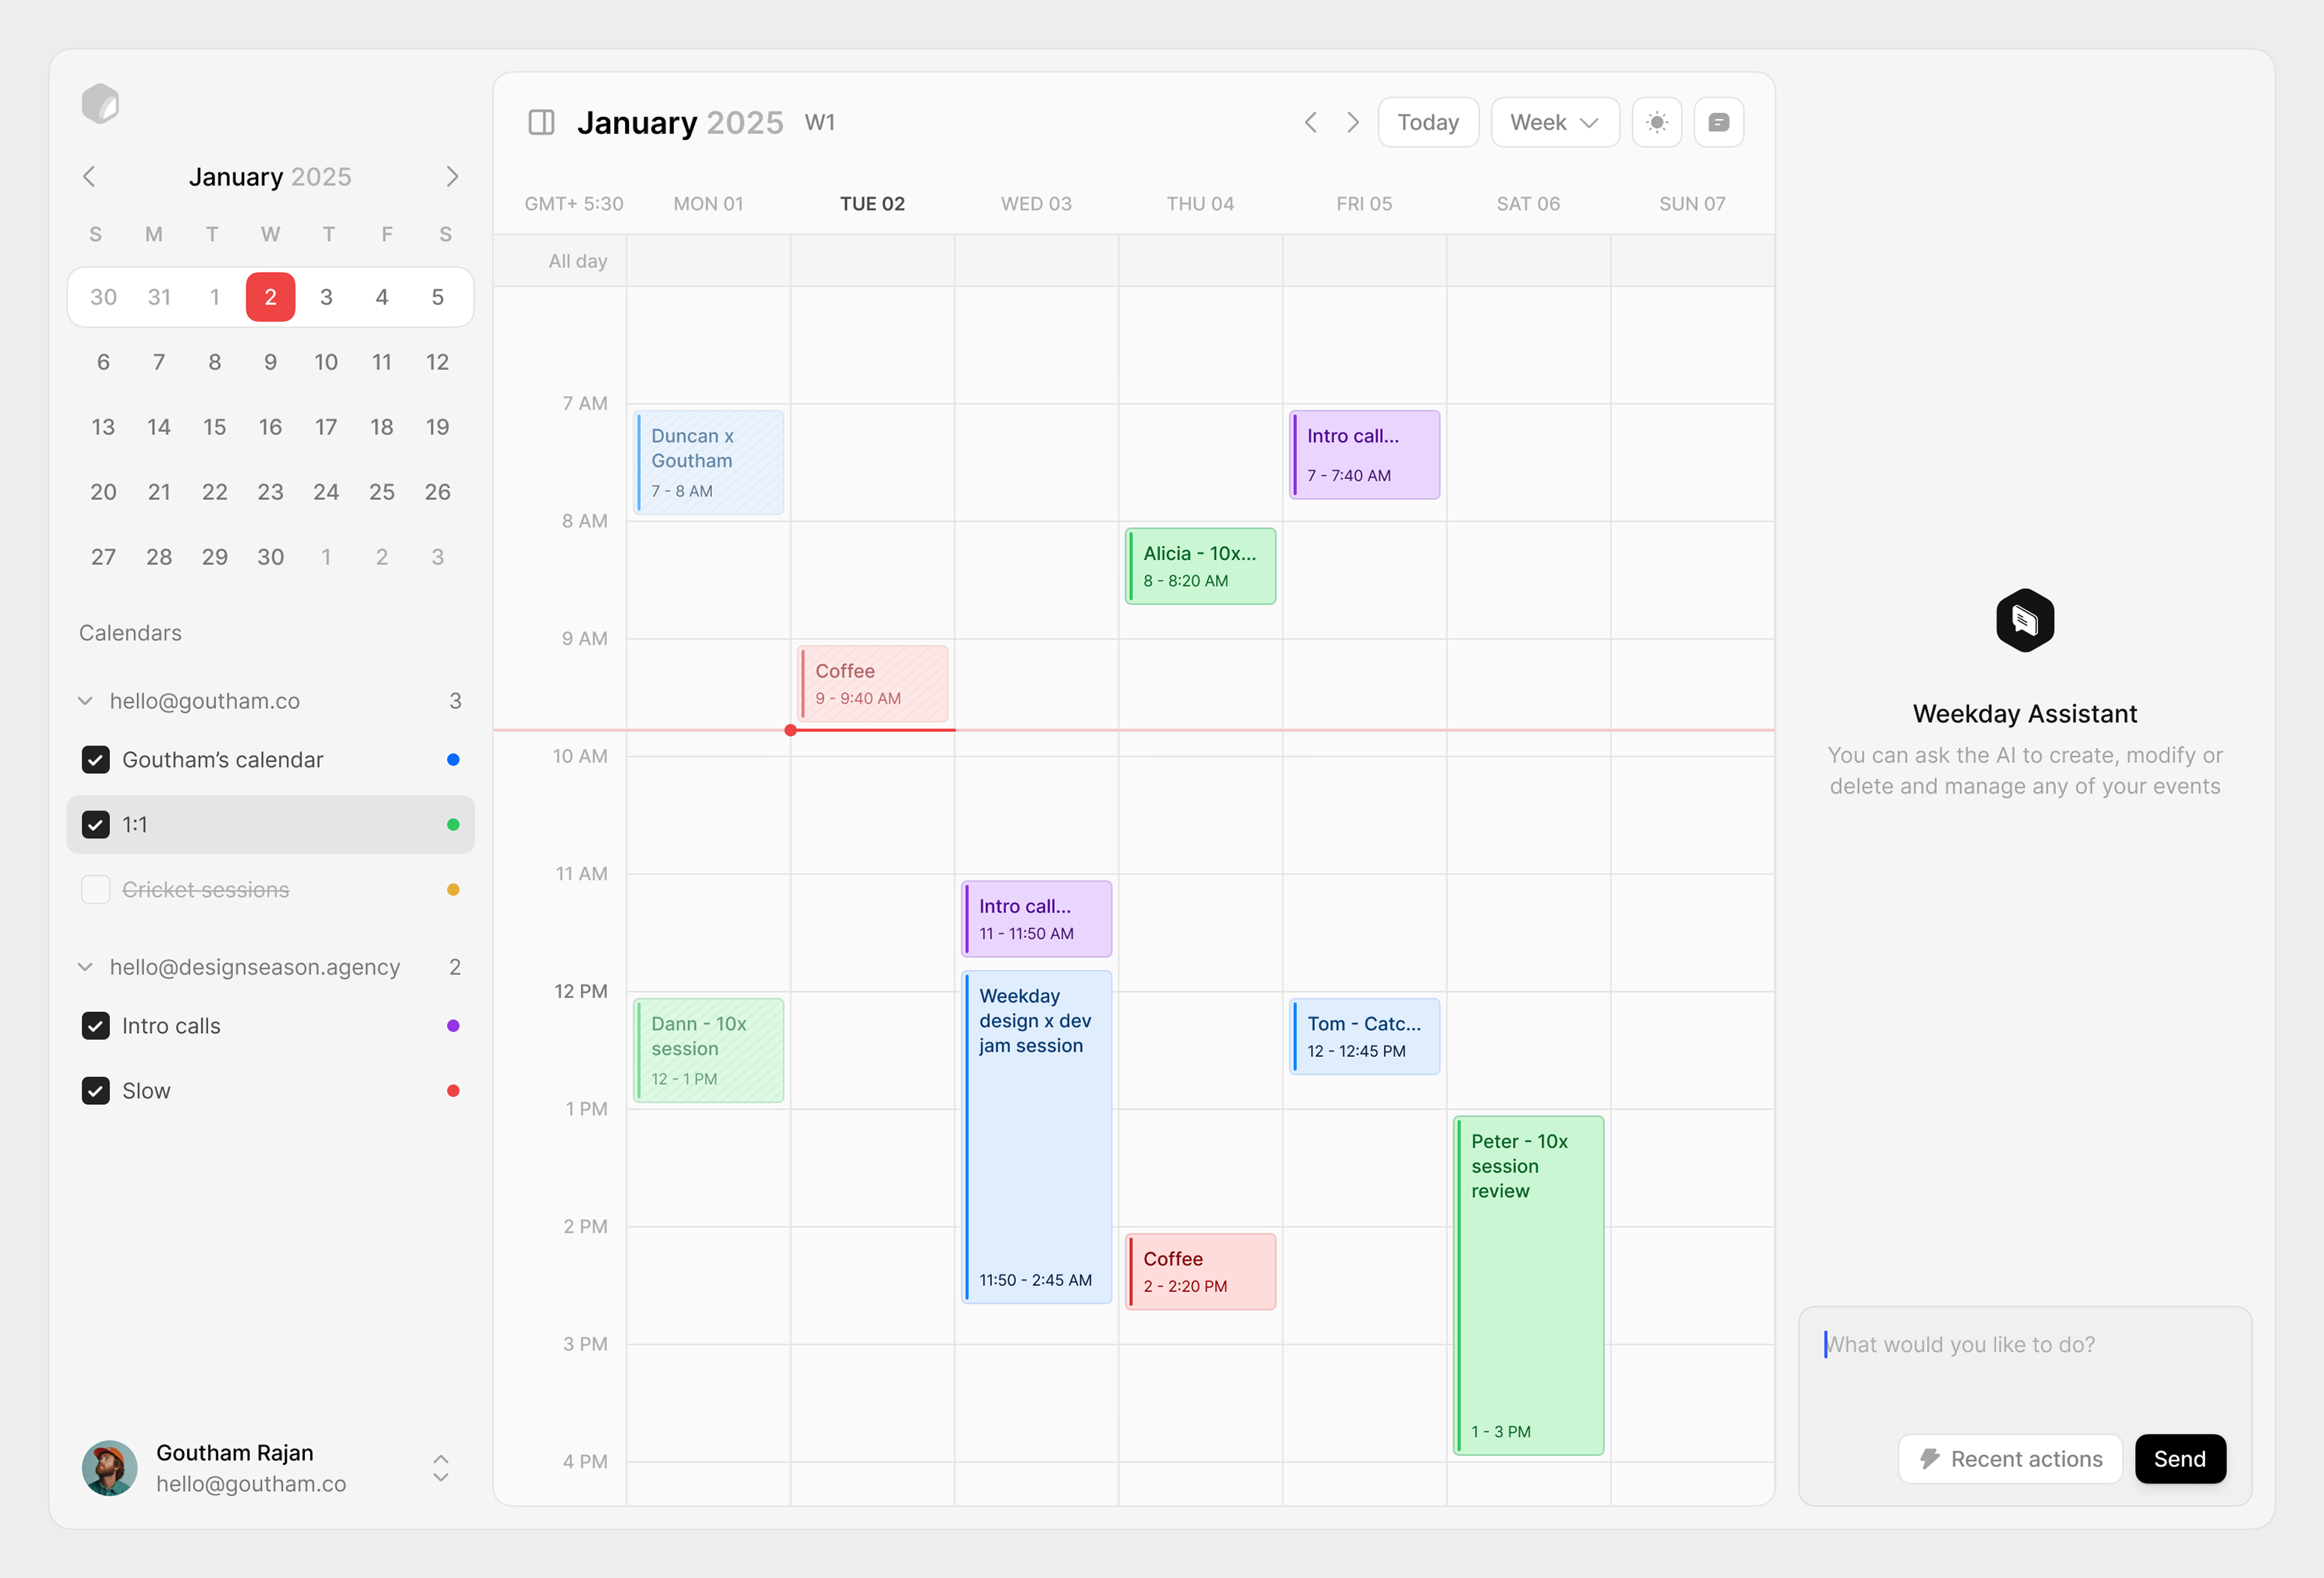Click the app logo in the top left
Viewport: 2324px width, 1578px height.
point(102,102)
